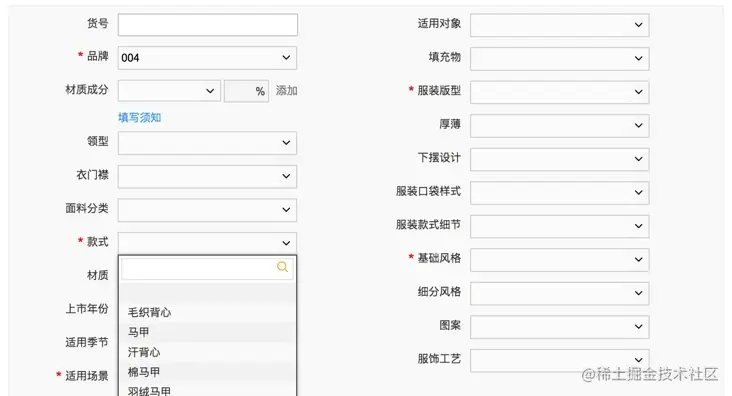732x396 pixels.
Task: Collapse the open 款式 dropdown
Action: 207,243
